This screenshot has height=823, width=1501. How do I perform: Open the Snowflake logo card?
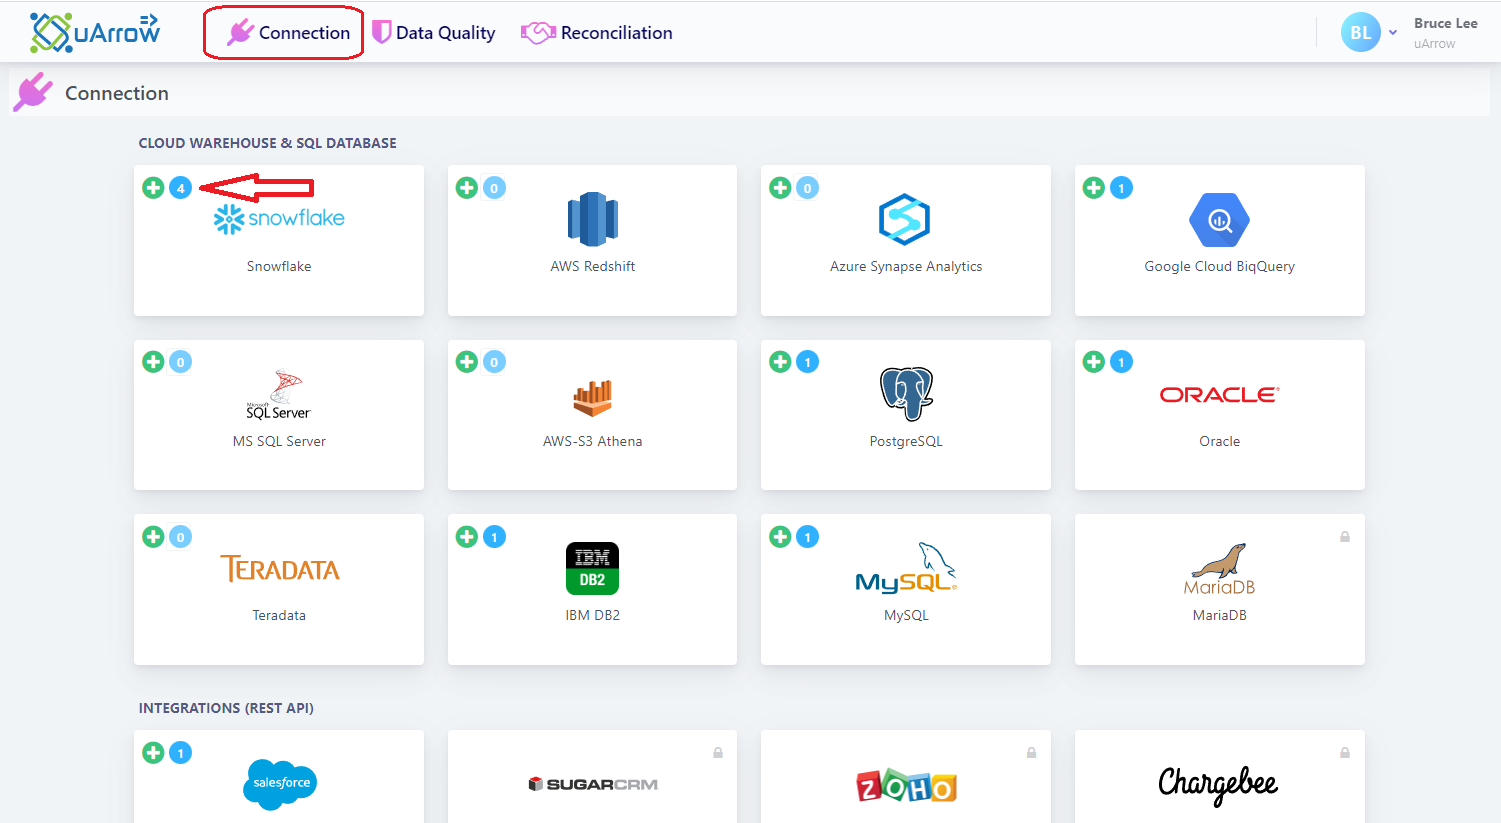click(279, 218)
